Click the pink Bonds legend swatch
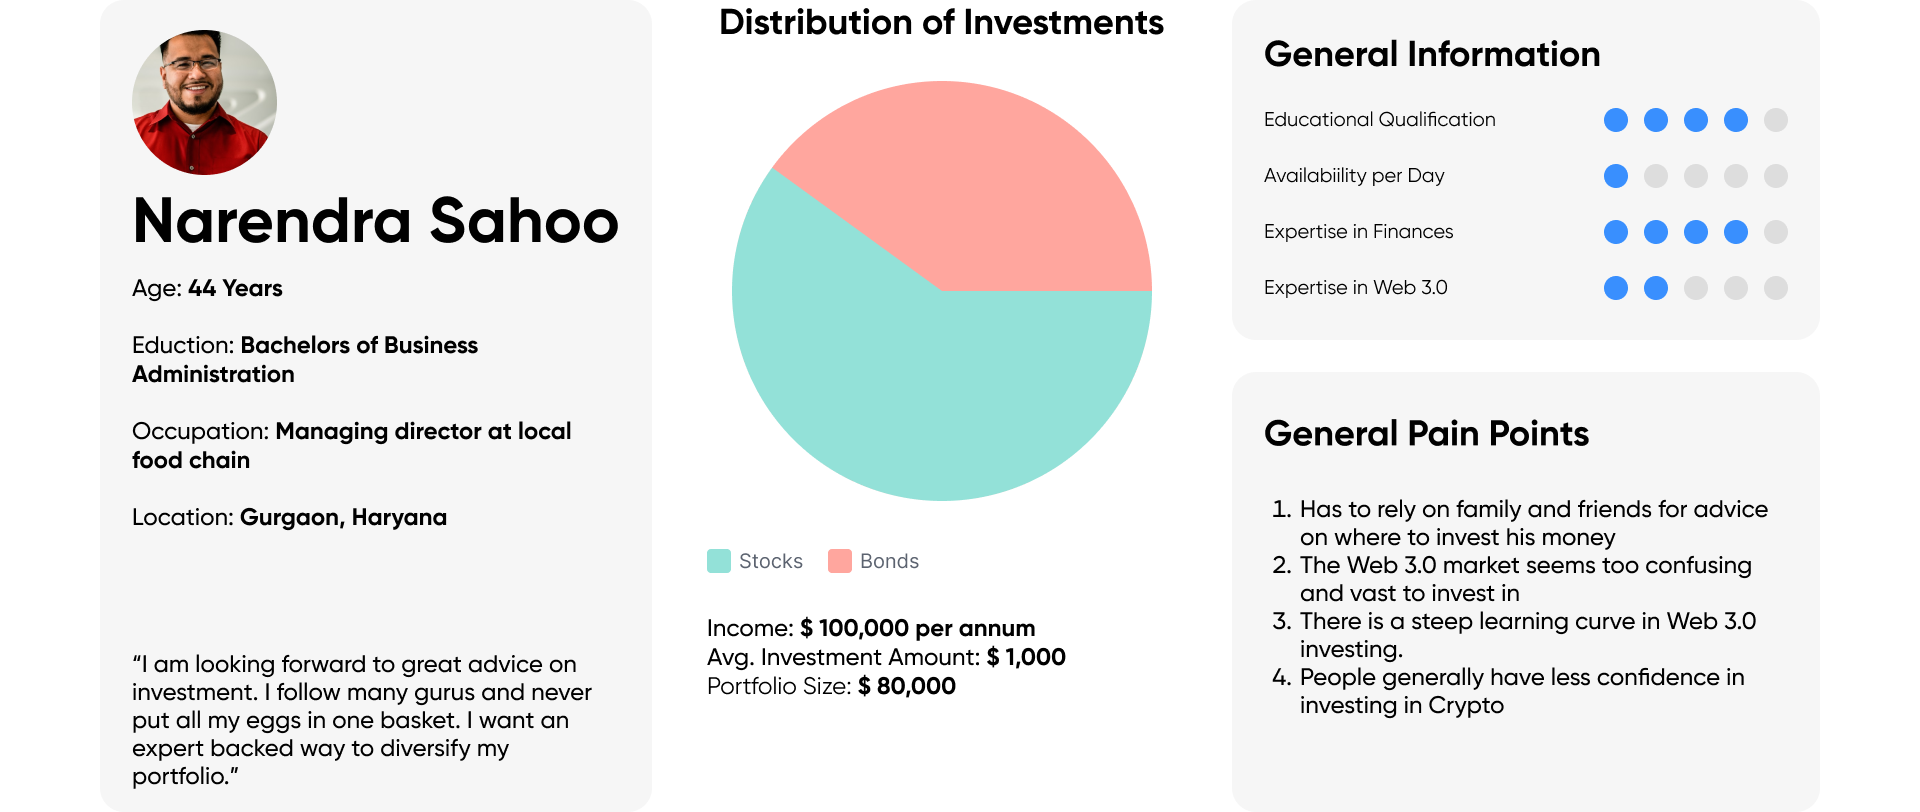 point(840,561)
